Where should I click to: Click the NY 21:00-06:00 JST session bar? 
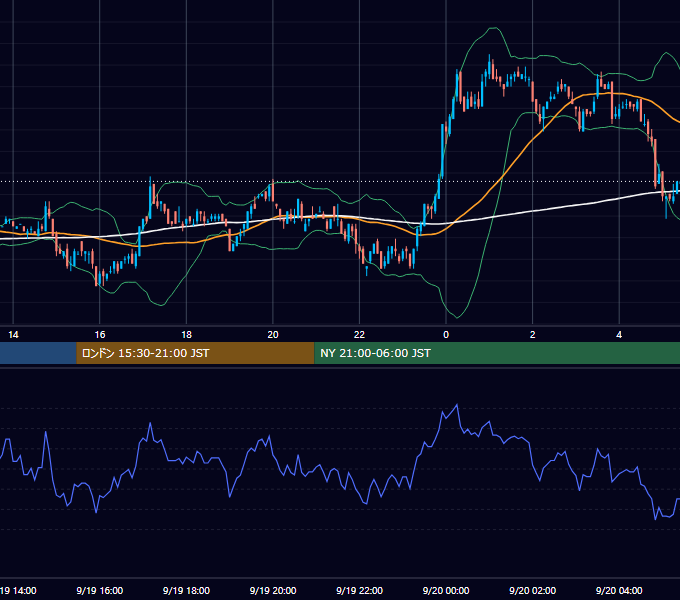click(497, 353)
